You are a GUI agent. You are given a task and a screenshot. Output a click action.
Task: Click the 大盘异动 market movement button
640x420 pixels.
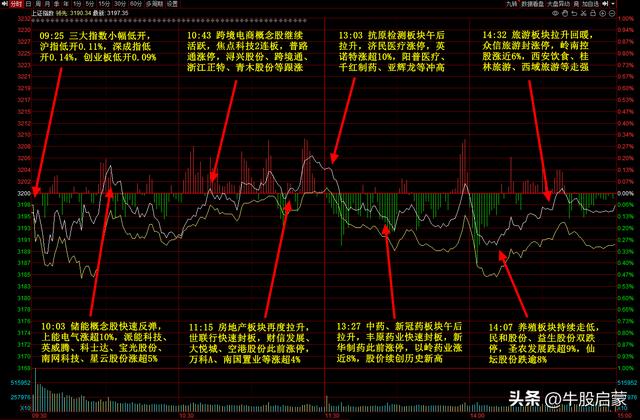tap(559, 4)
